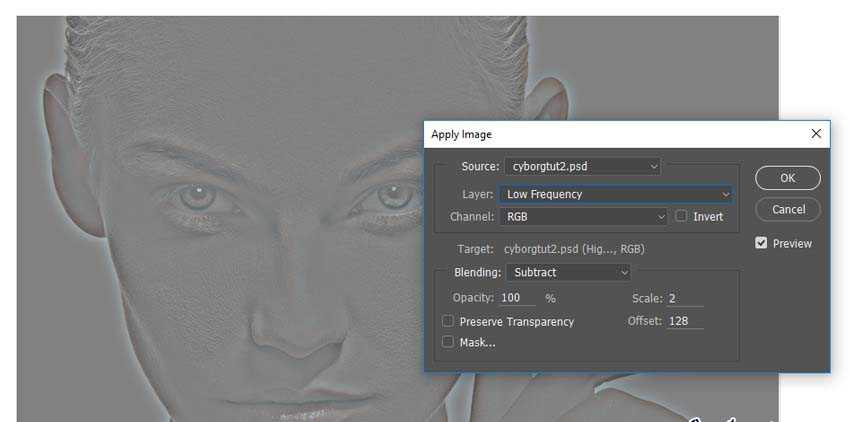Click the Cancel button

coord(788,209)
